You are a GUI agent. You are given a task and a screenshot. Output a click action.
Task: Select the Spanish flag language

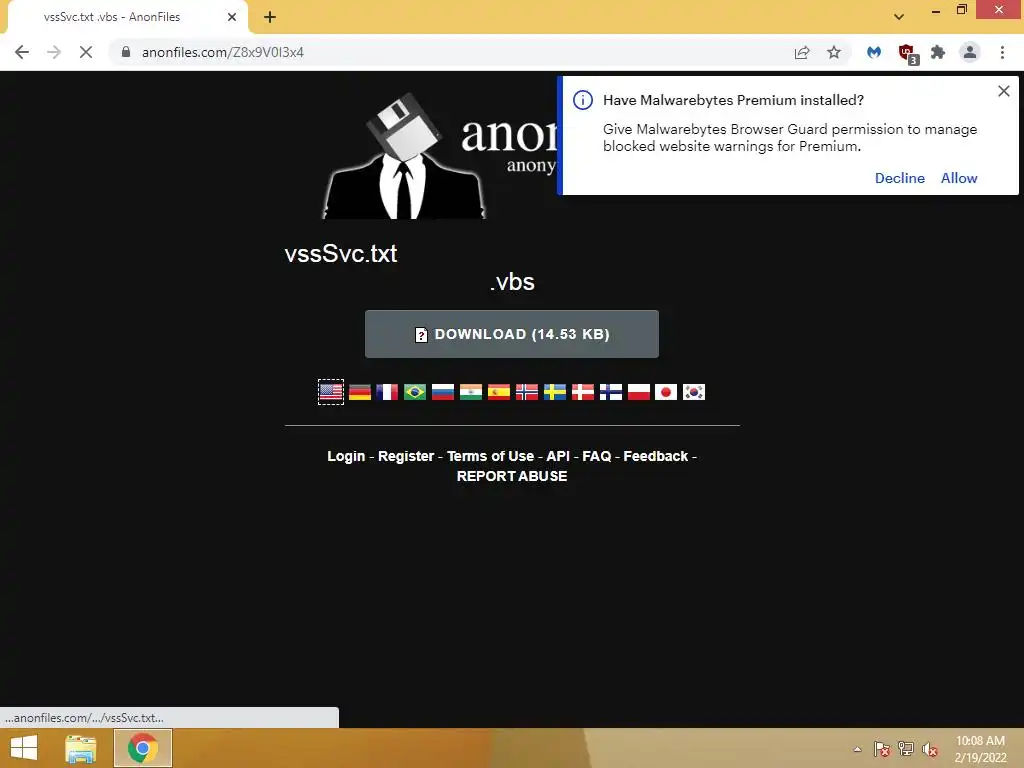point(499,392)
